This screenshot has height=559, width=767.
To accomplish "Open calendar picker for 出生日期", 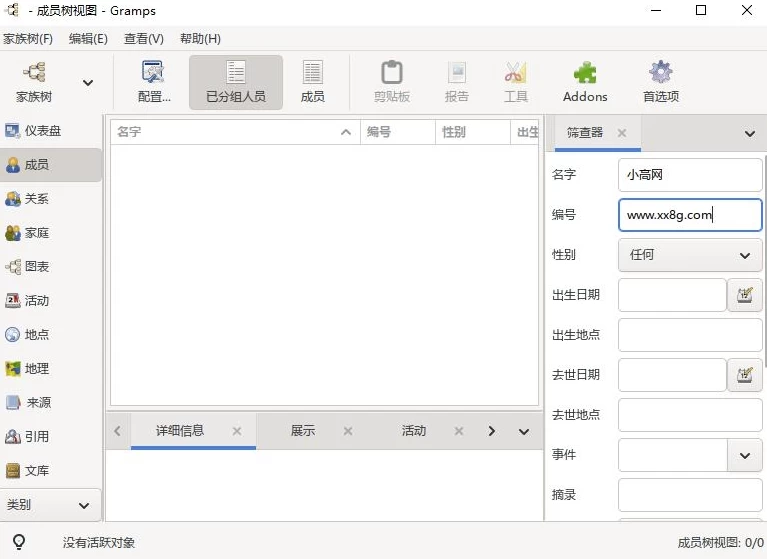I will 744,295.
